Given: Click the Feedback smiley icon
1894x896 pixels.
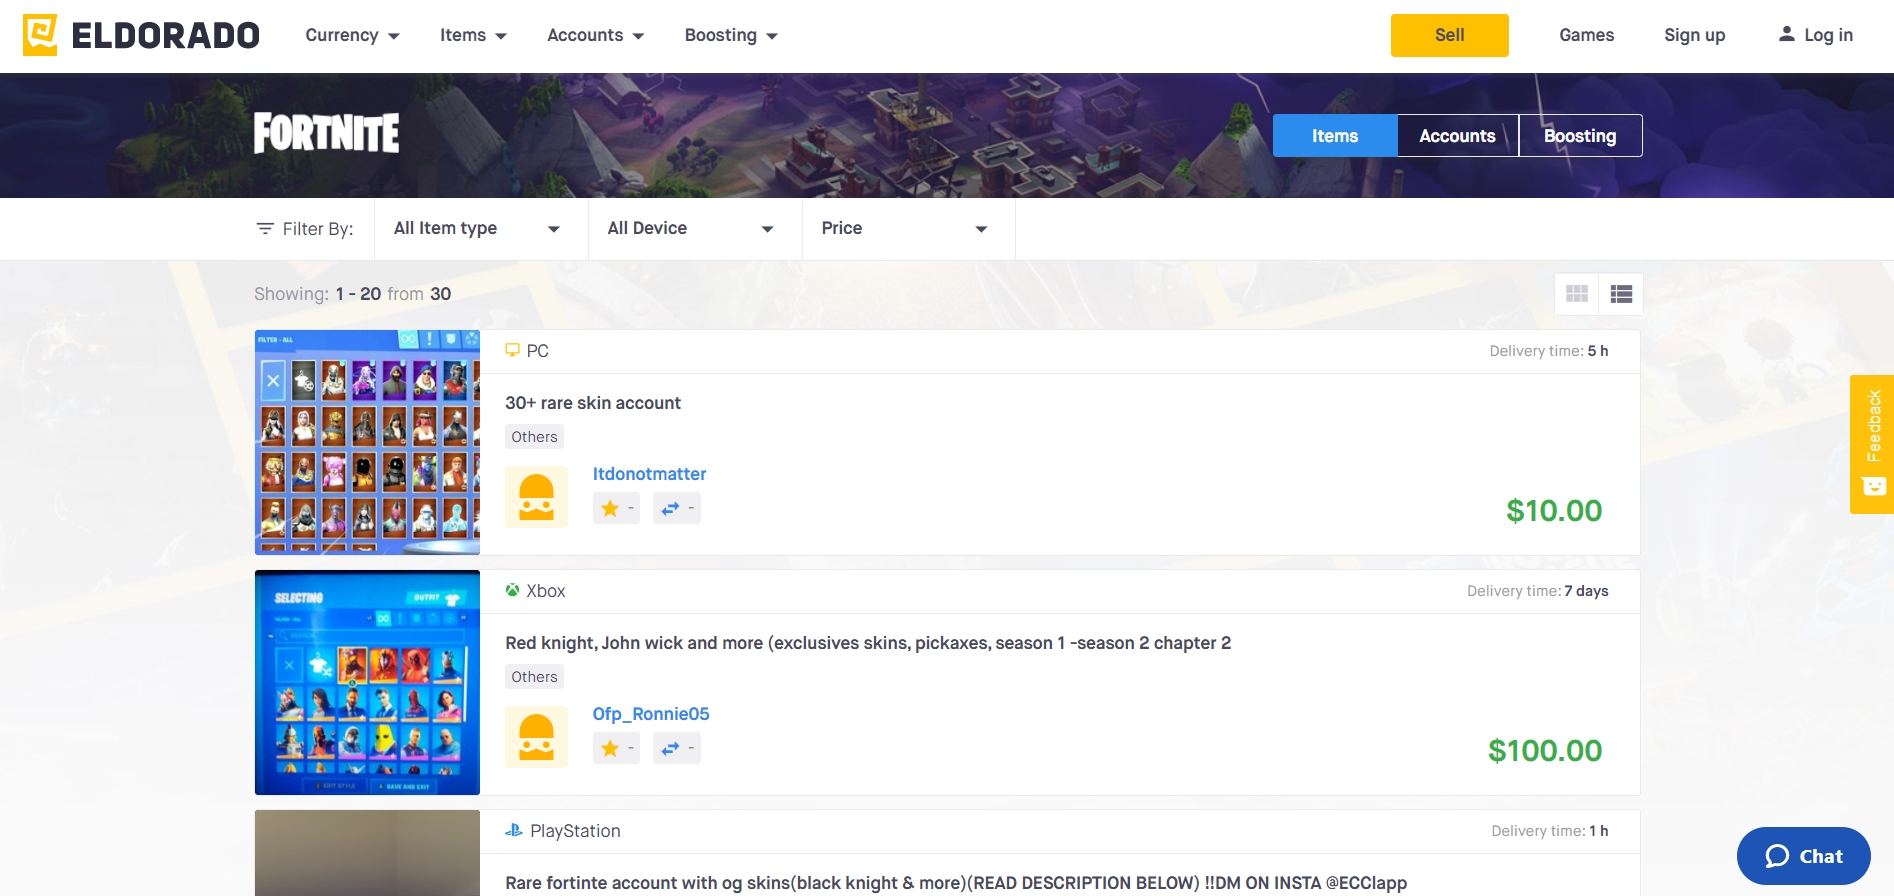Looking at the screenshot, I should [x=1874, y=486].
